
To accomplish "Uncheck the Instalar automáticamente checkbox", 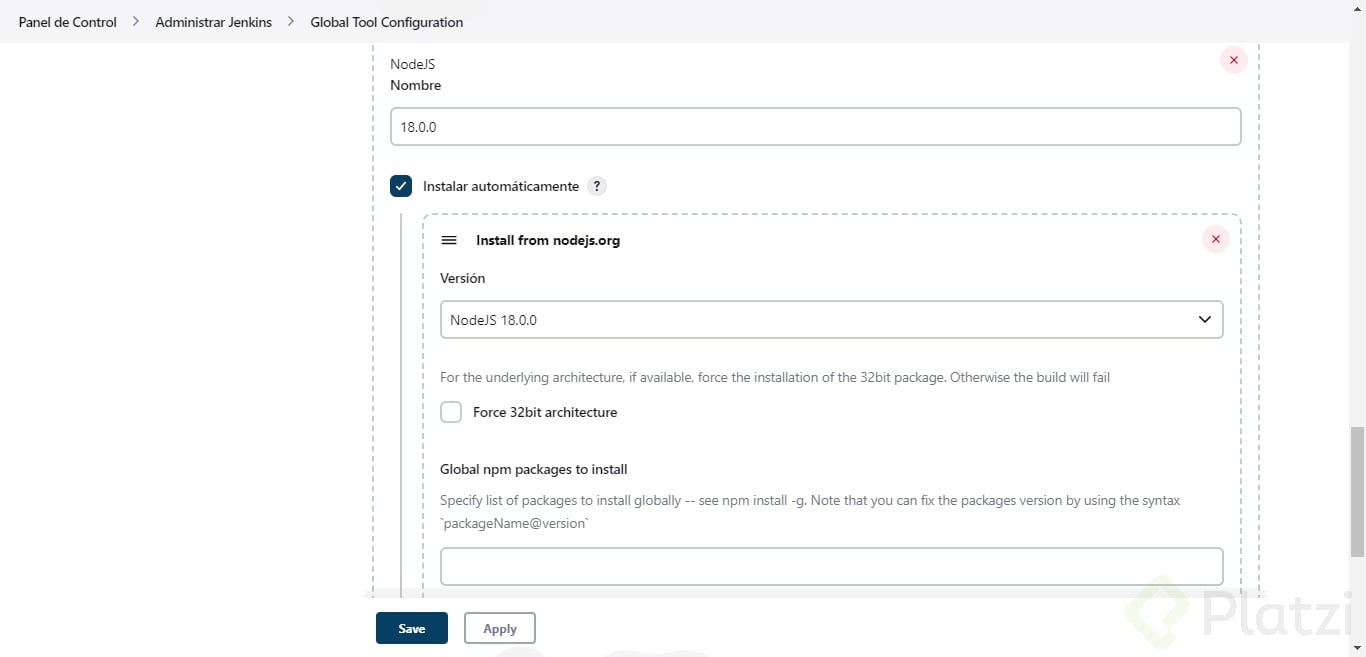I will (401, 186).
